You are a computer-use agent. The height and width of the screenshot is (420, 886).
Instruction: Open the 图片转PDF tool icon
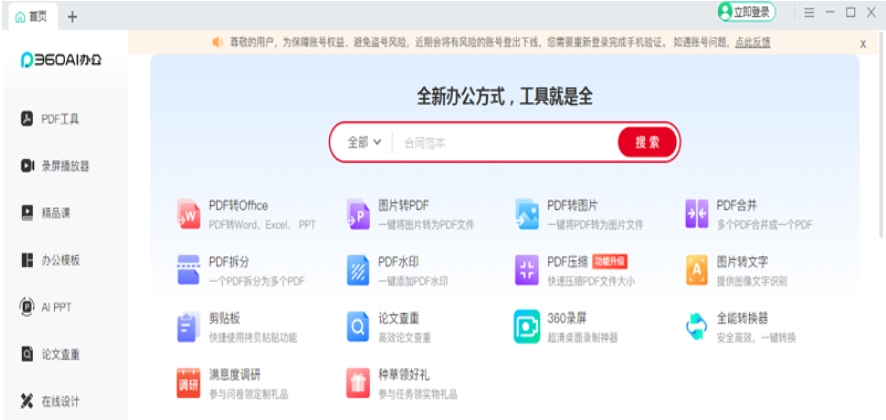358,214
